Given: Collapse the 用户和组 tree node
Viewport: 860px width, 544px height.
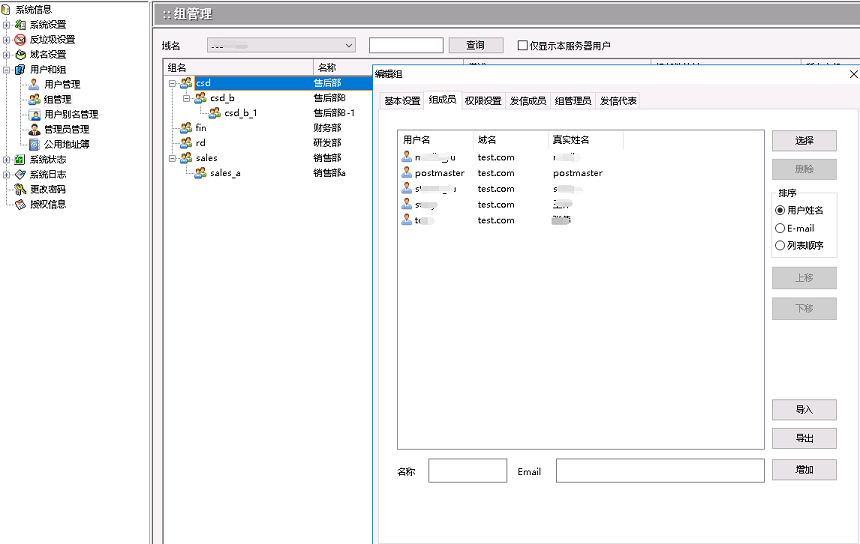Looking at the screenshot, I should point(7,70).
